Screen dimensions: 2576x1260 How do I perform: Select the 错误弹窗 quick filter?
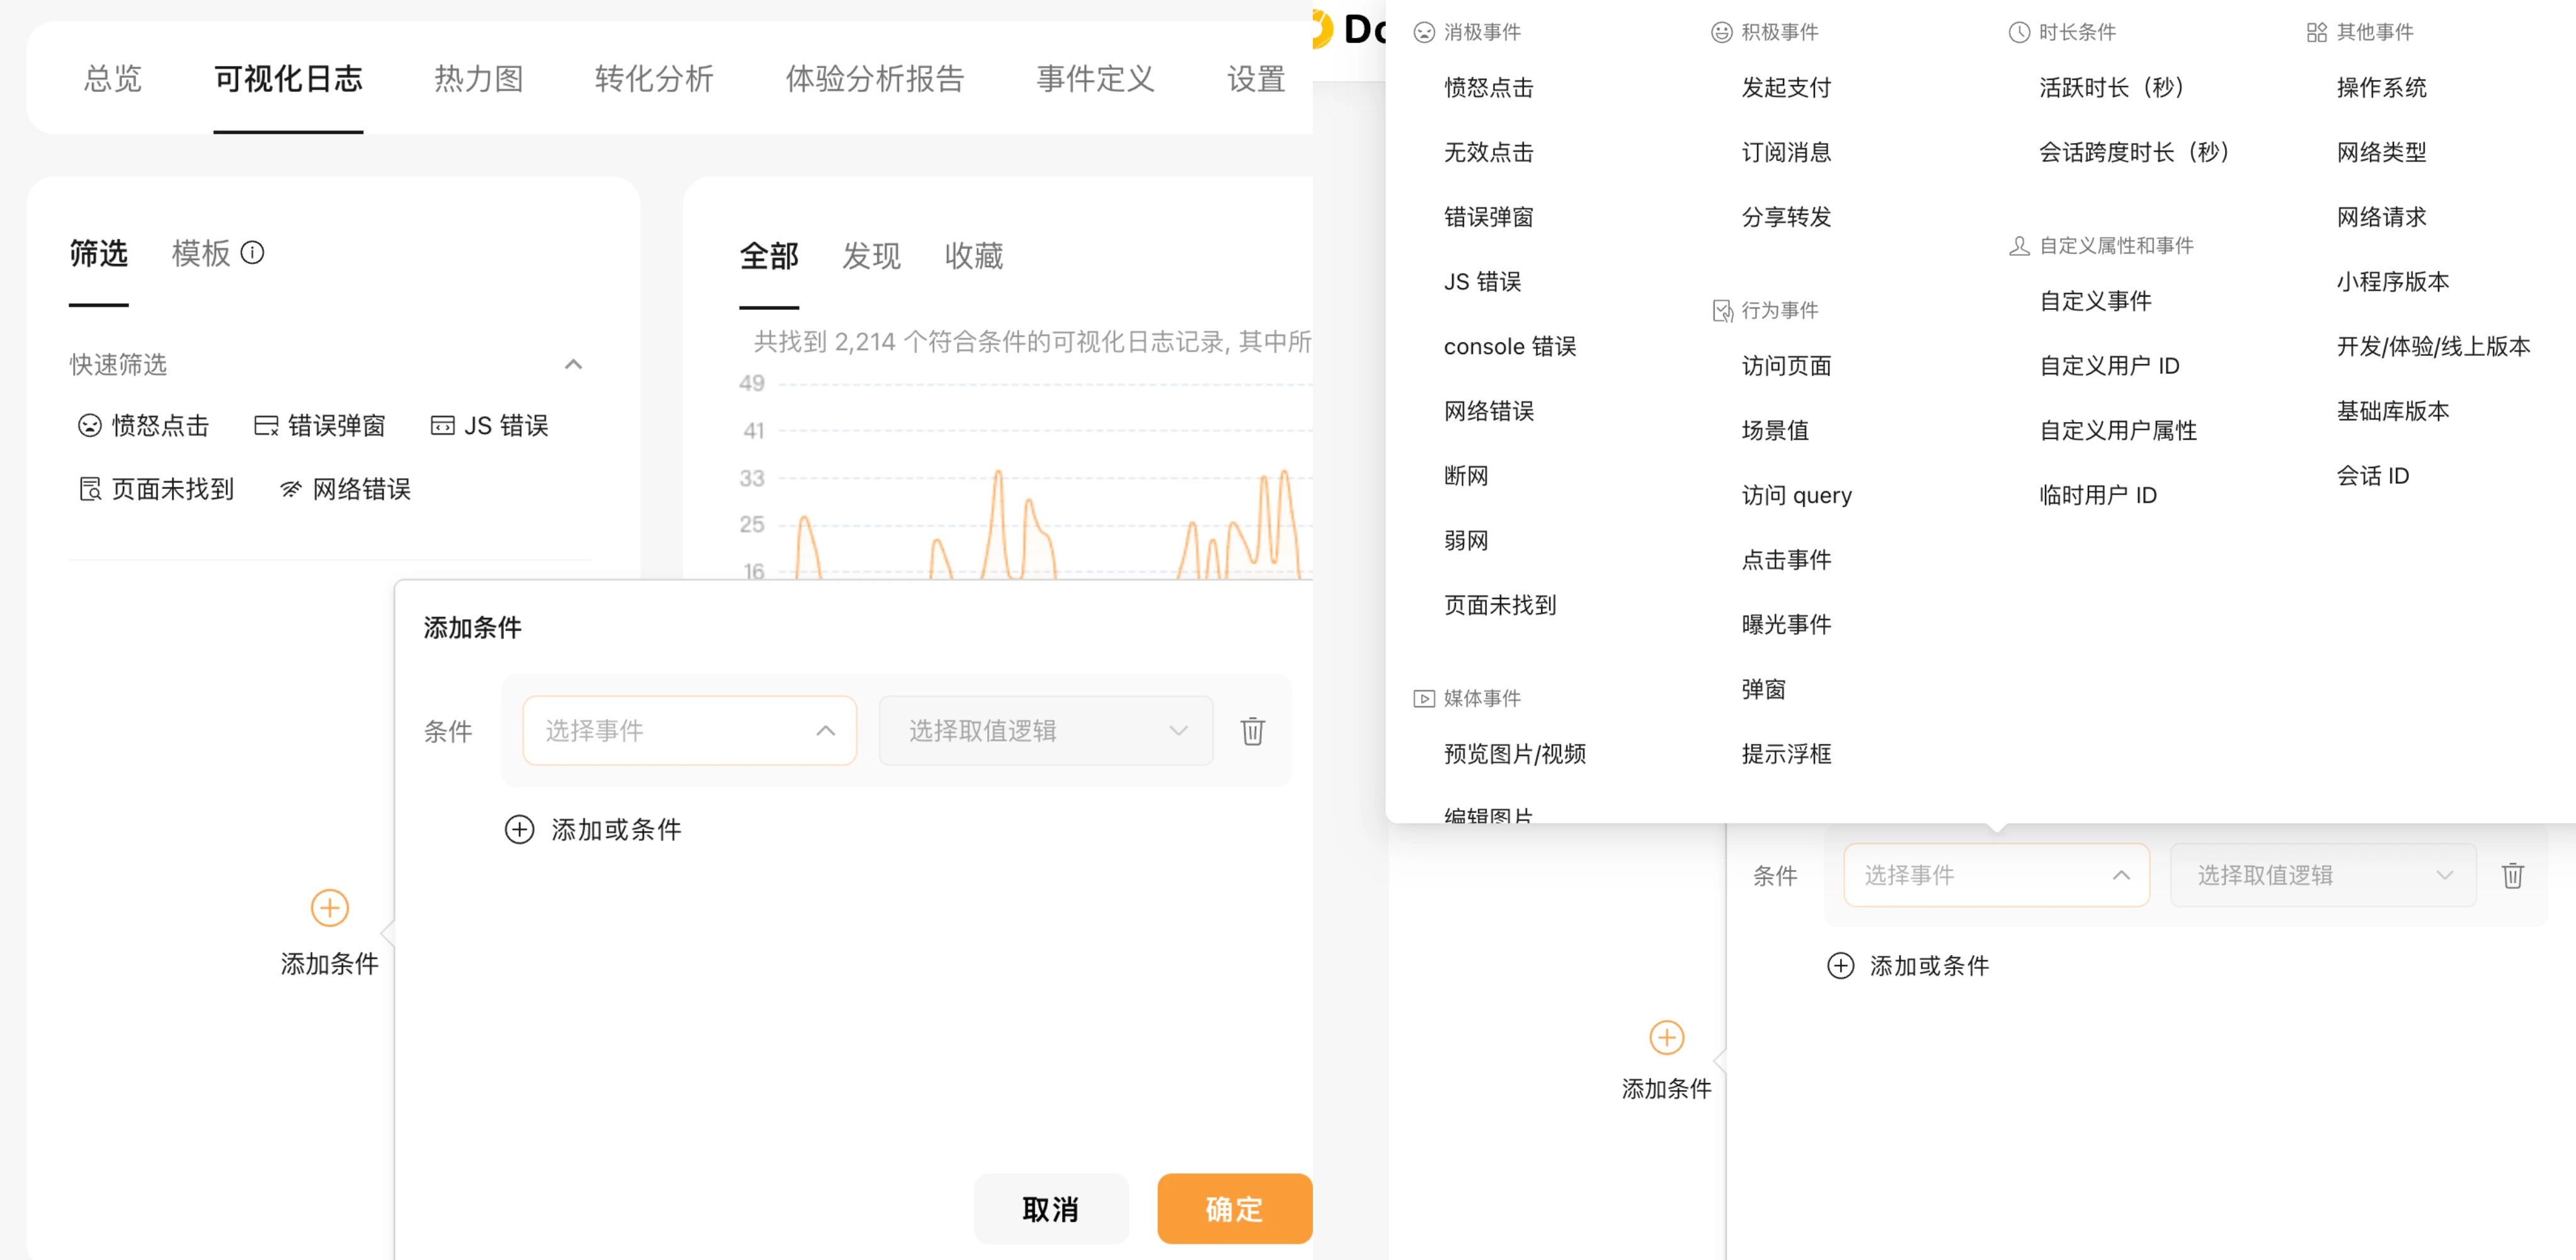click(x=320, y=426)
